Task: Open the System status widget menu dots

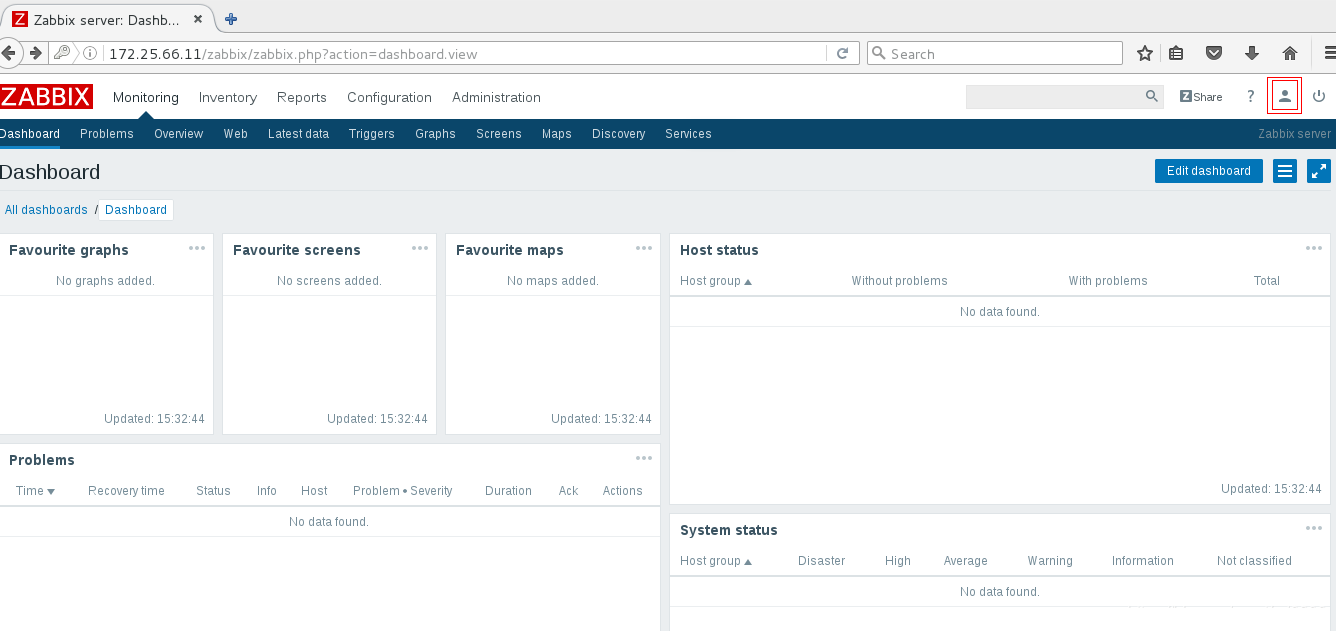Action: pos(1314,528)
